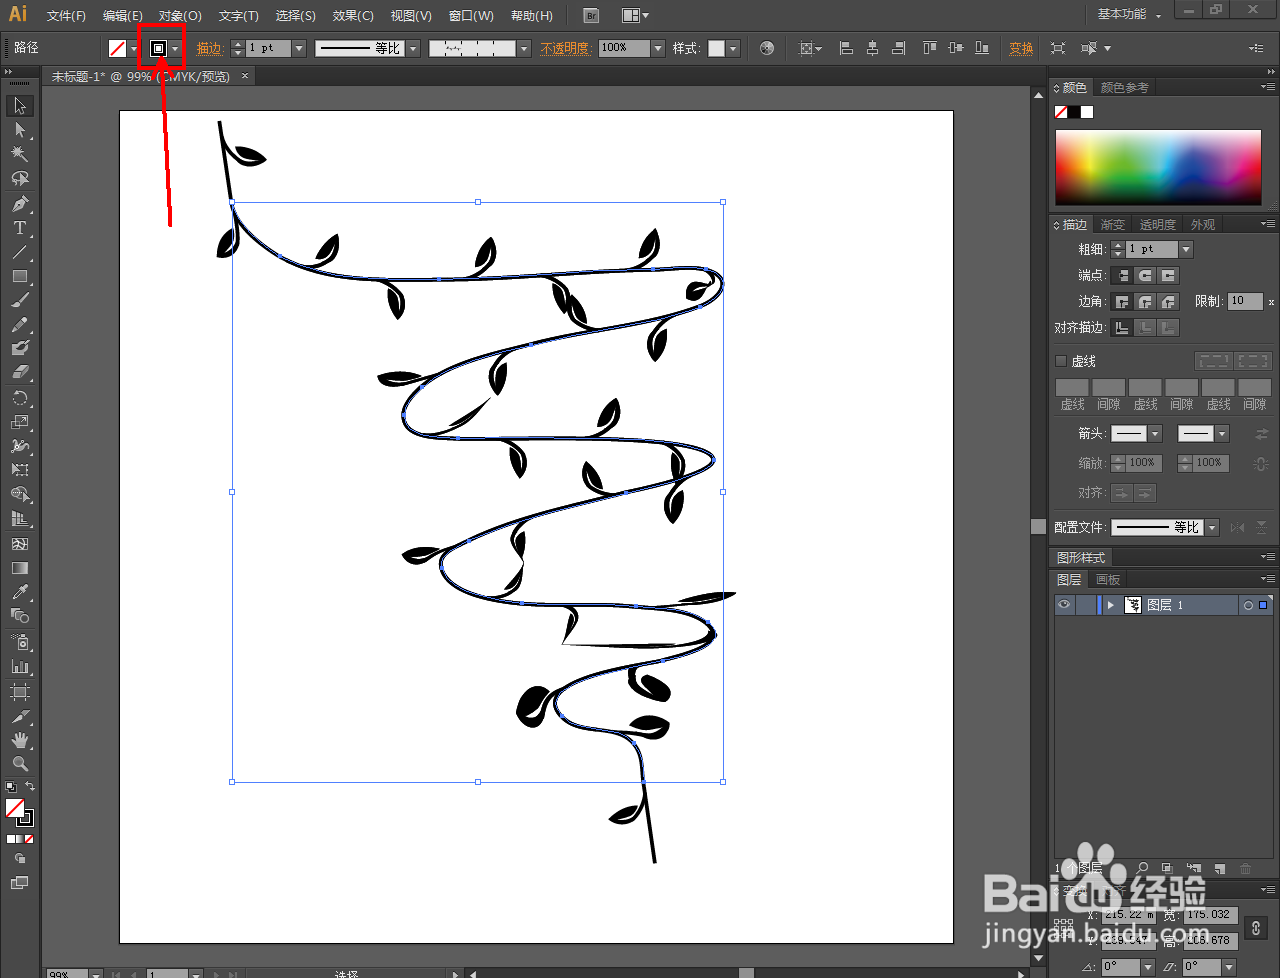The image size is (1280, 978).
Task: Close the 未标题-1 document tab
Action: pos(245,76)
